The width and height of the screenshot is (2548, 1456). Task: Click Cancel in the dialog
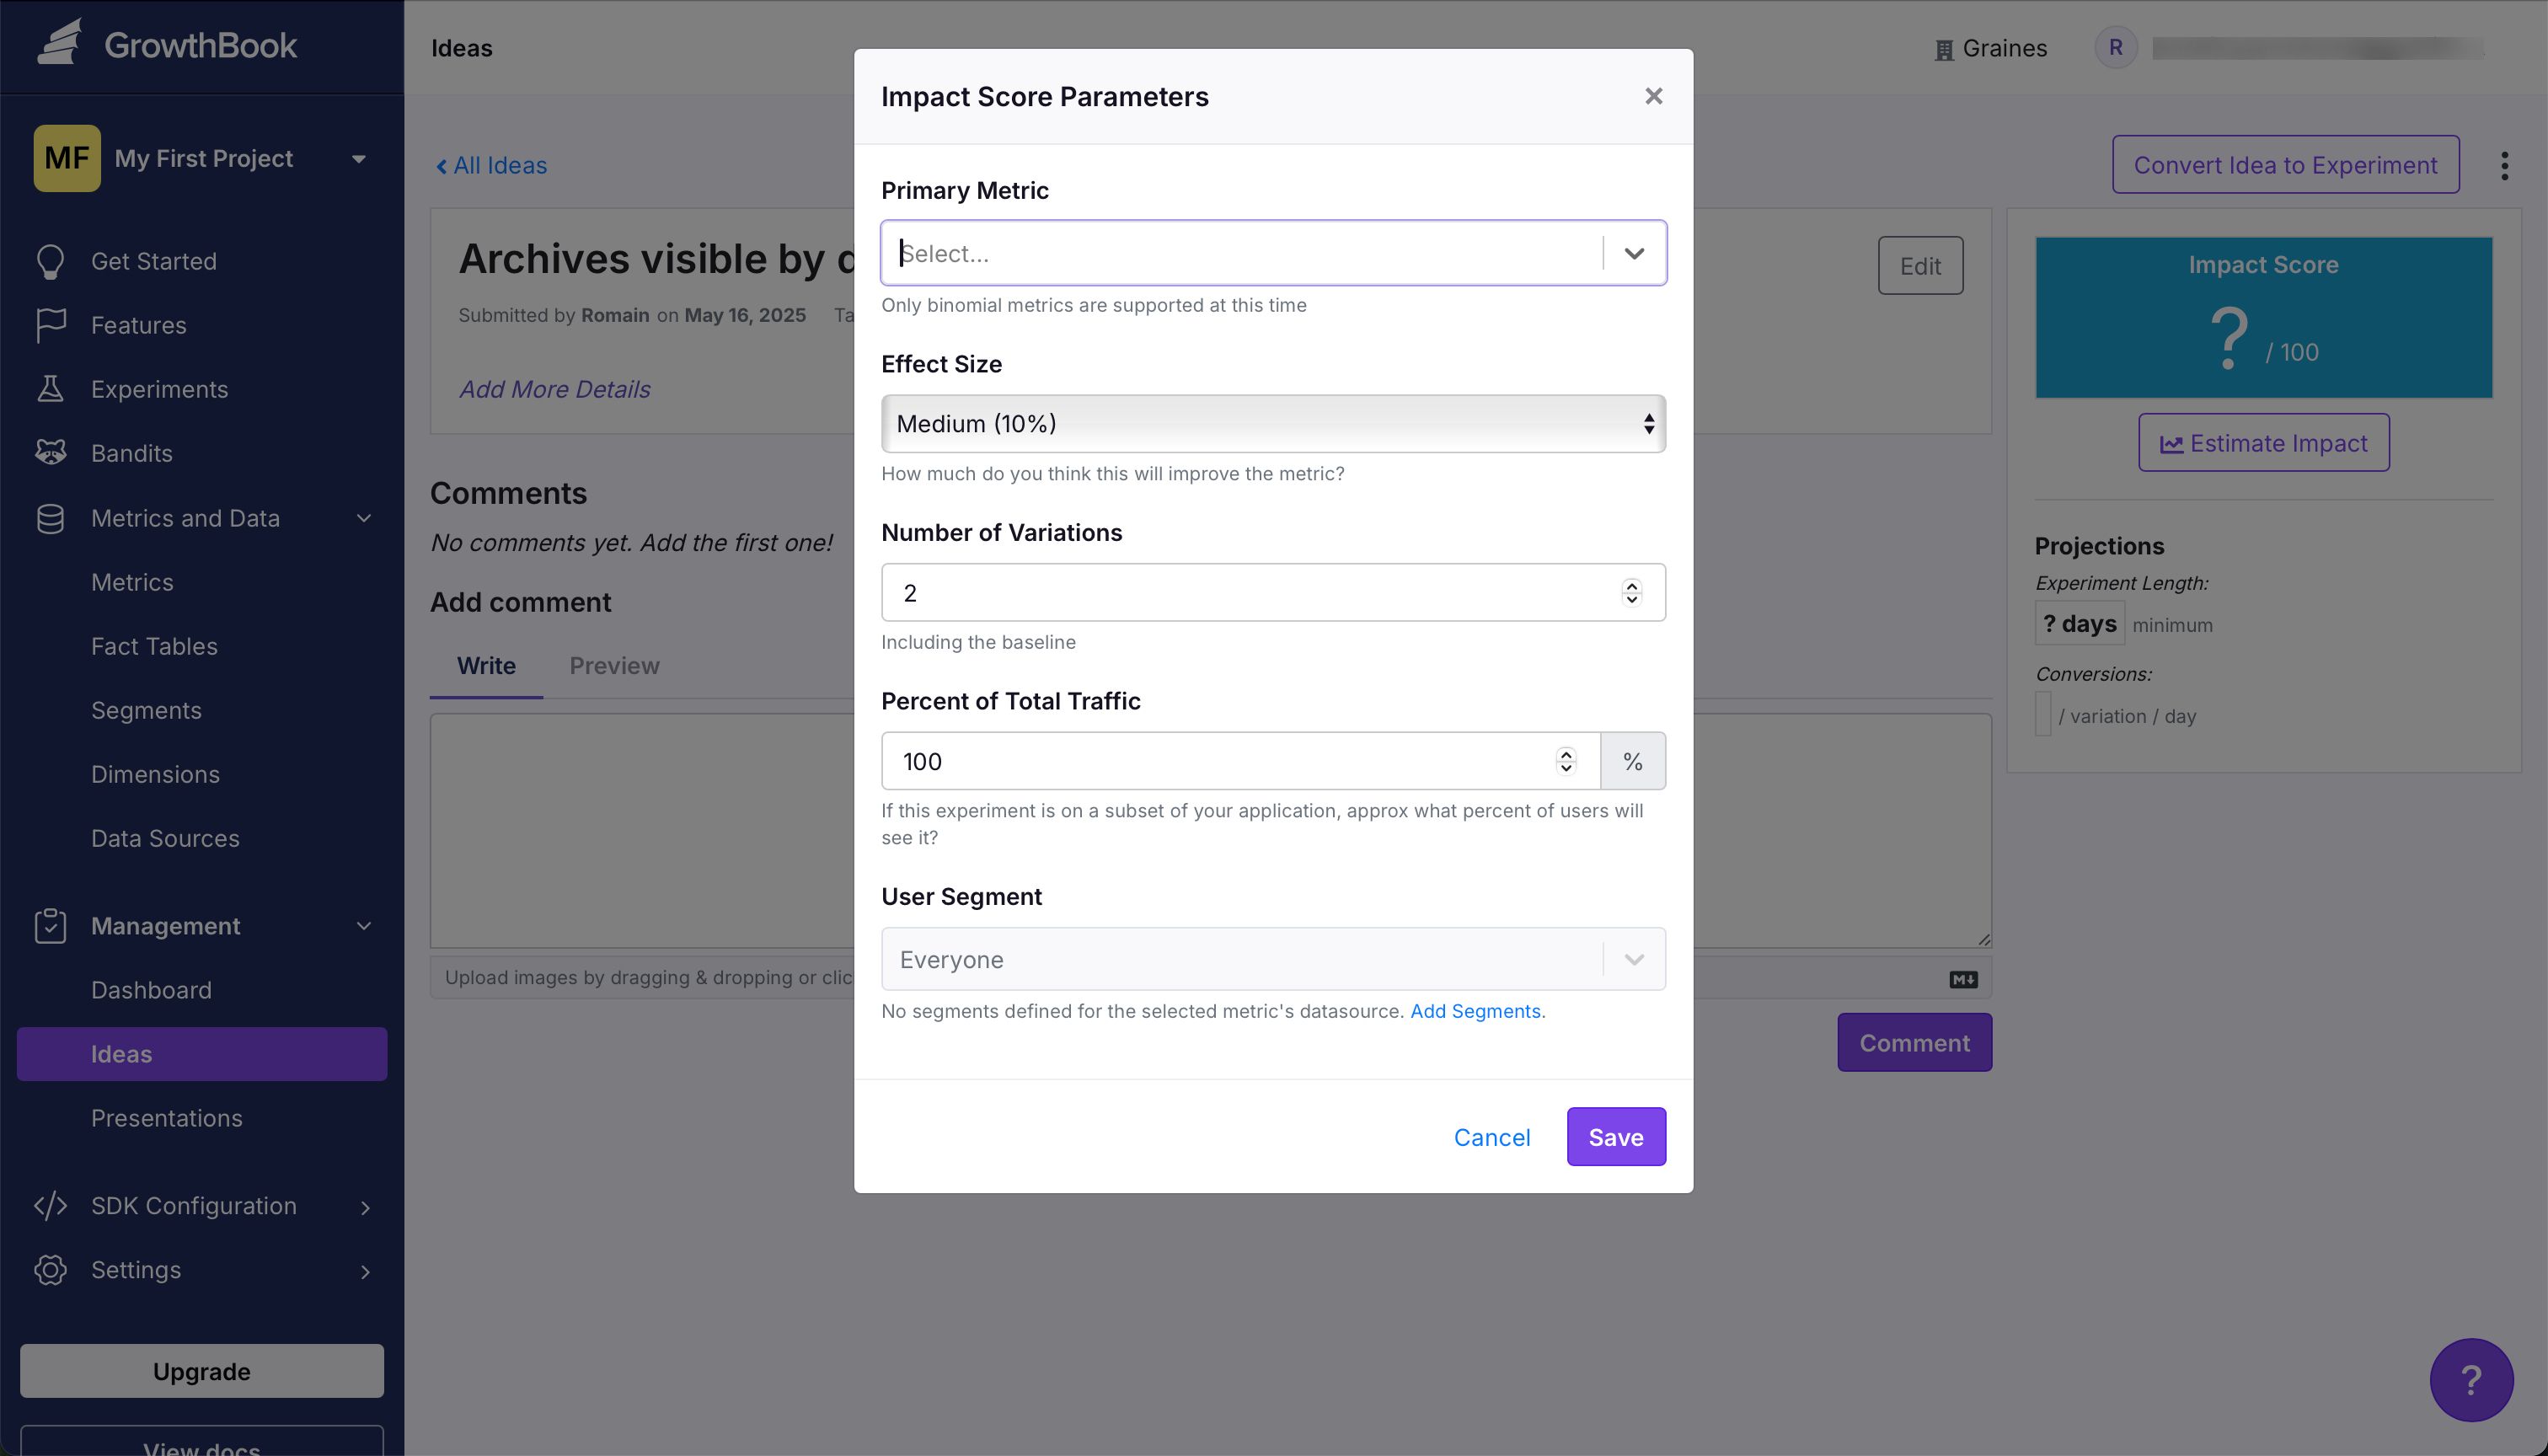(1492, 1137)
